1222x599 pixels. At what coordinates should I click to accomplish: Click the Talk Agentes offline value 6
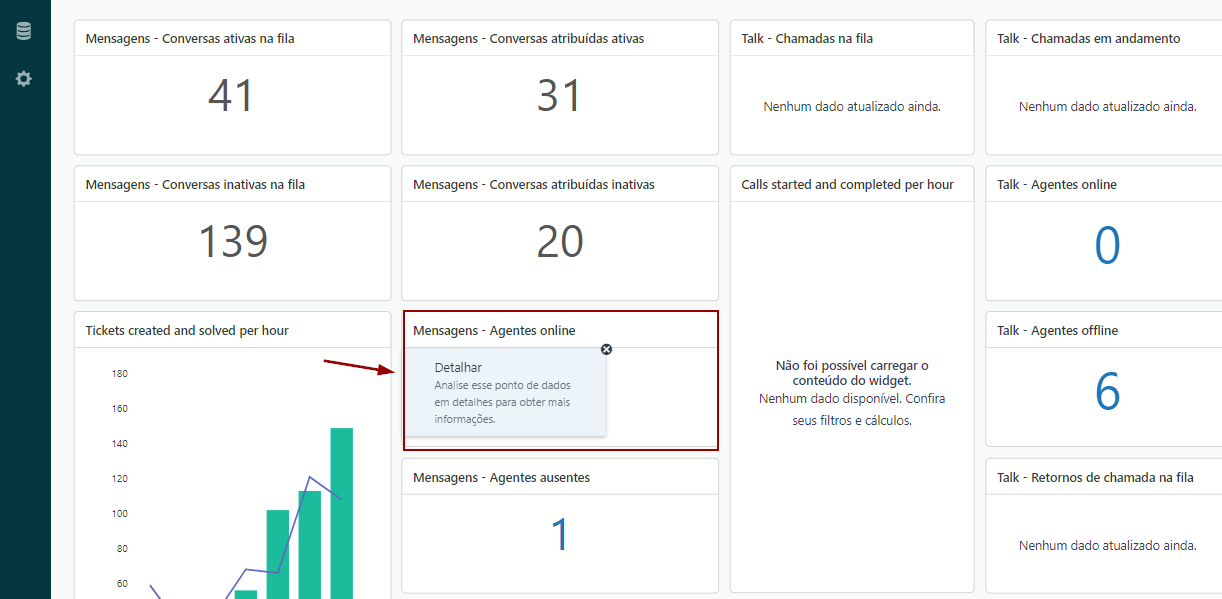tap(1107, 392)
